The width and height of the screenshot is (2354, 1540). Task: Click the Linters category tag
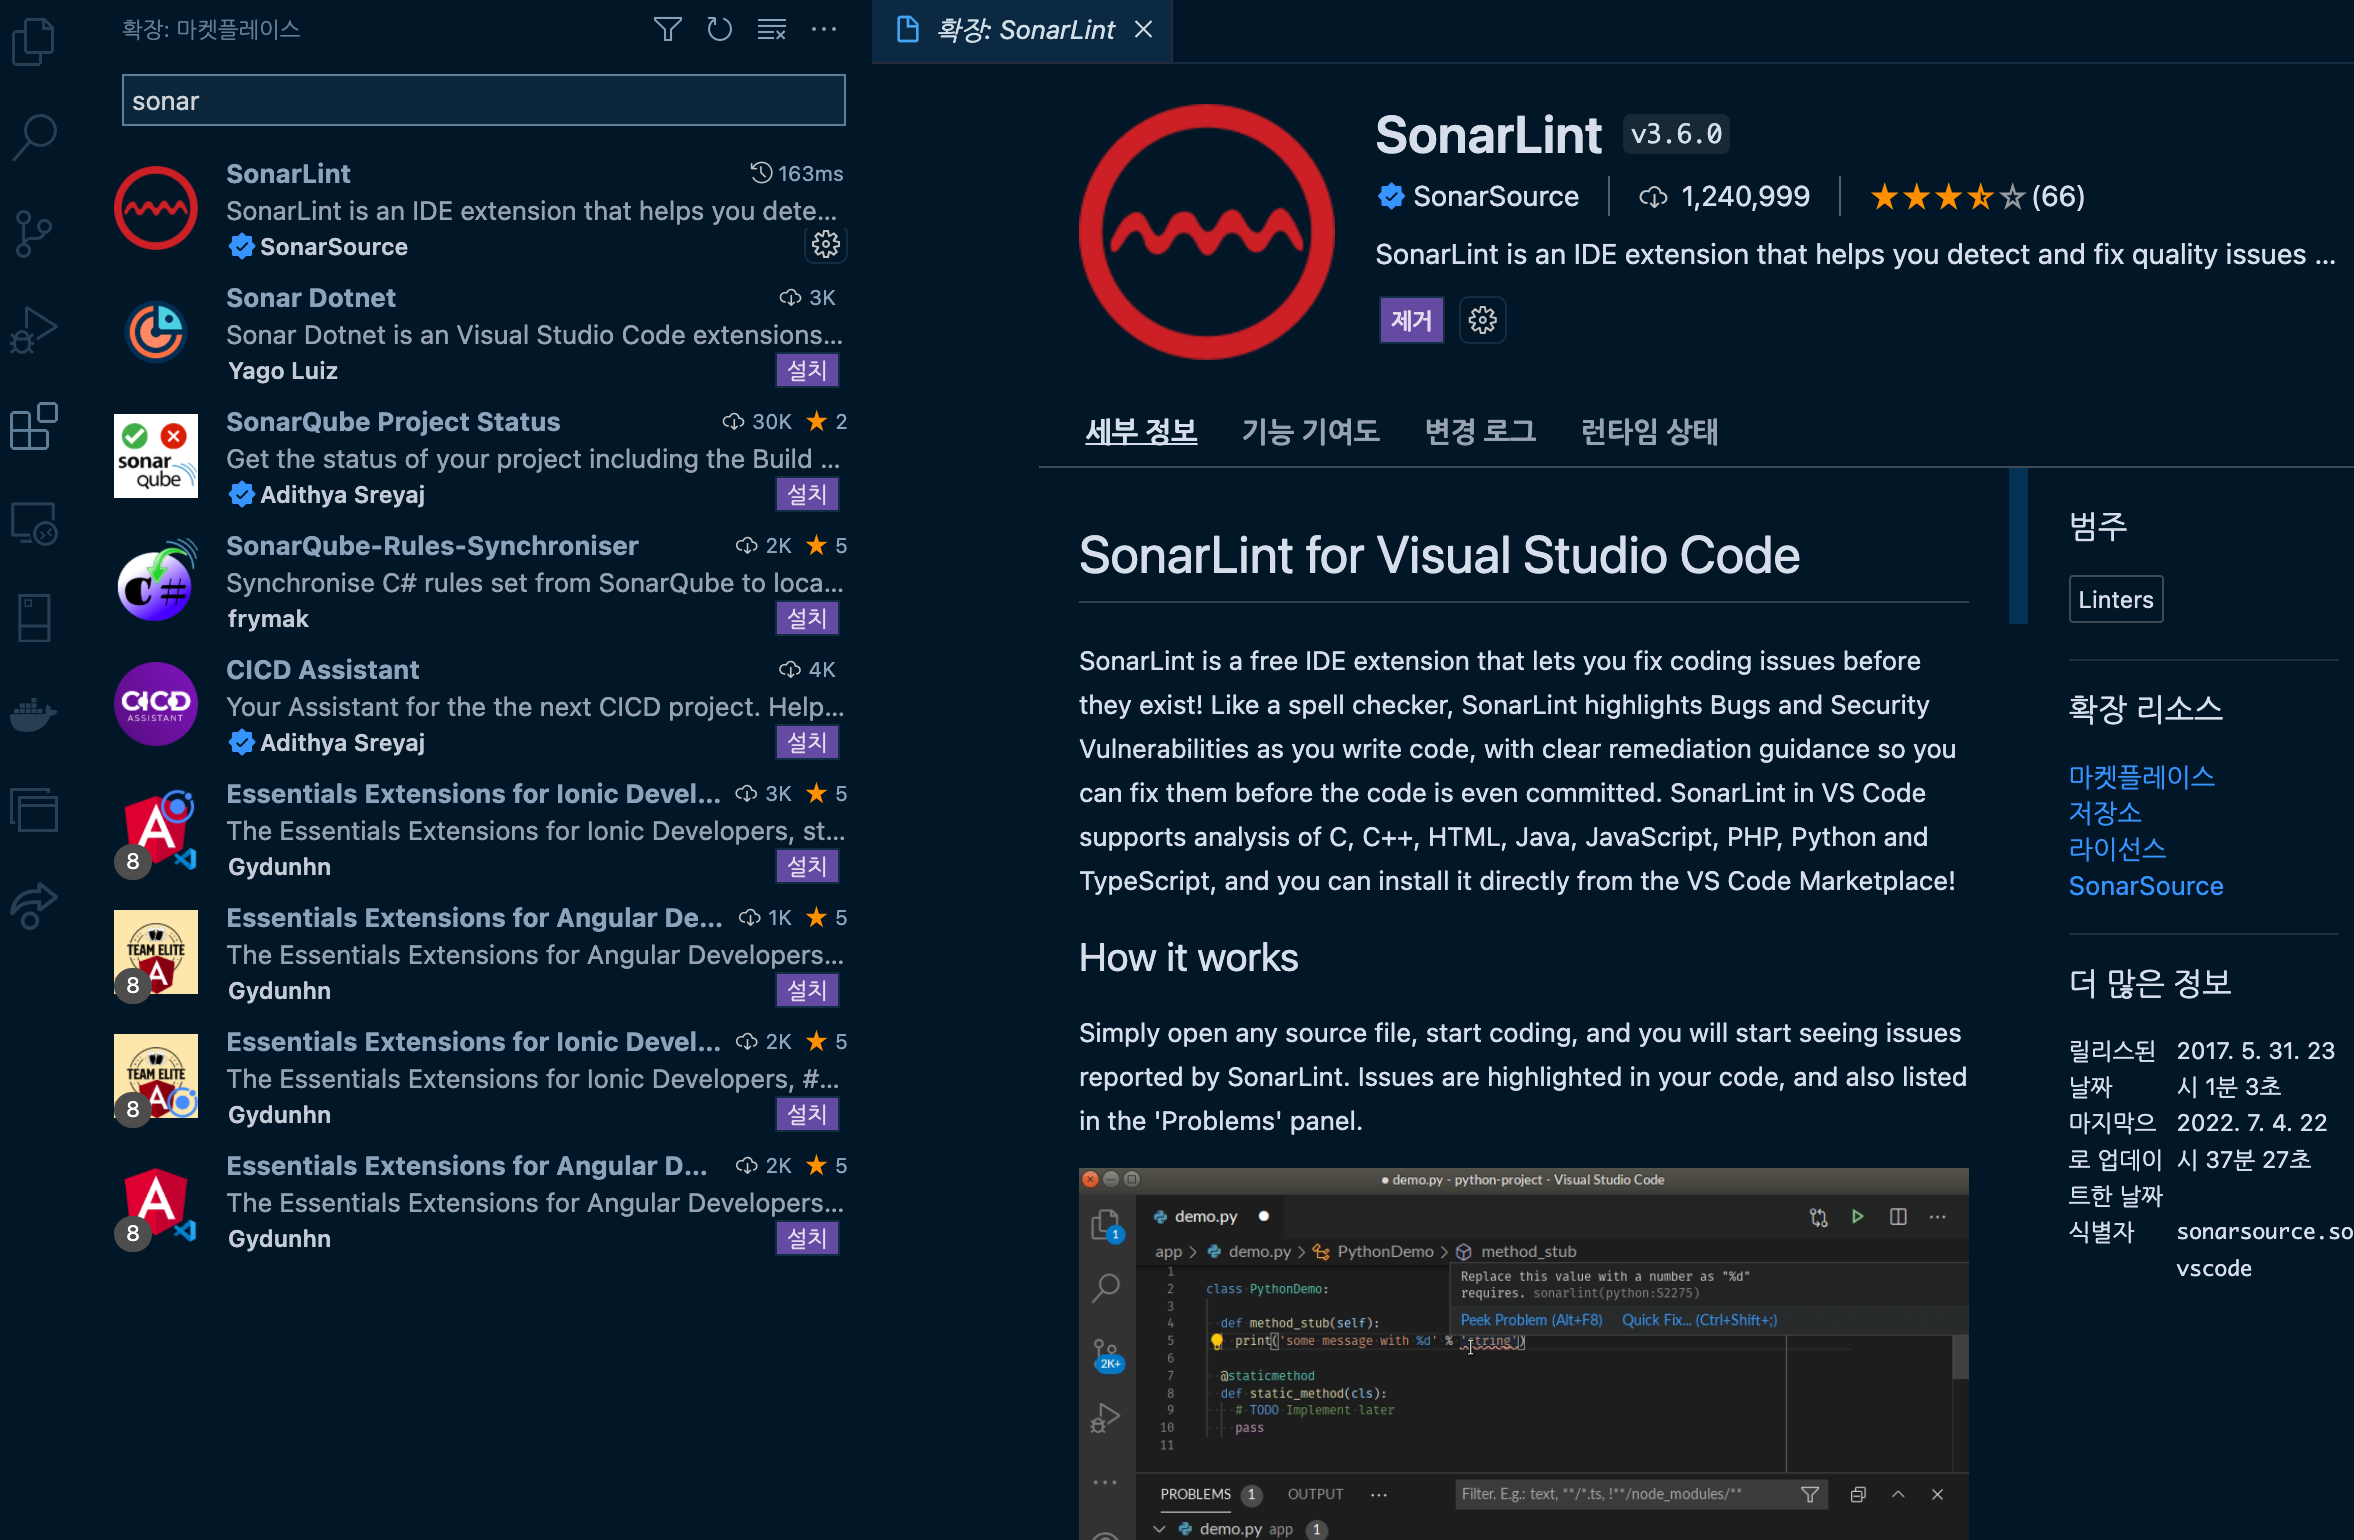[2116, 599]
